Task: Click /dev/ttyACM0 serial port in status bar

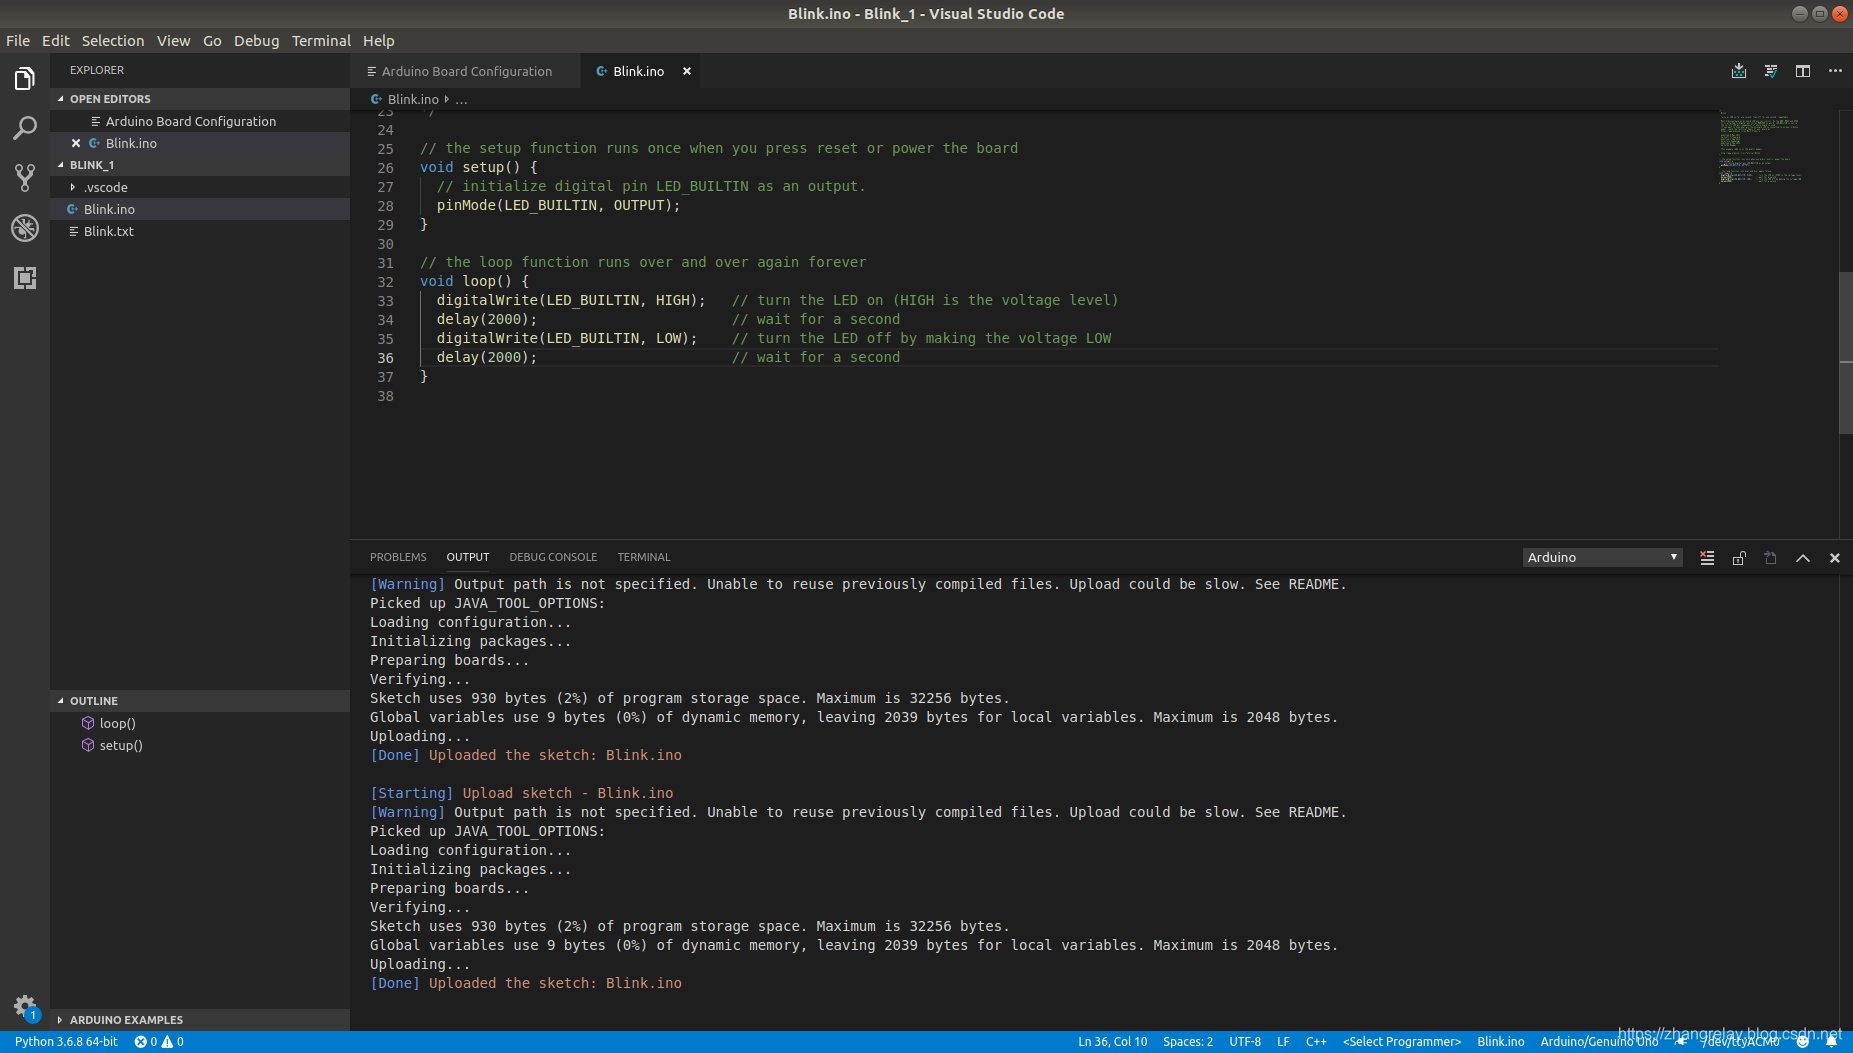Action: [1741, 1042]
